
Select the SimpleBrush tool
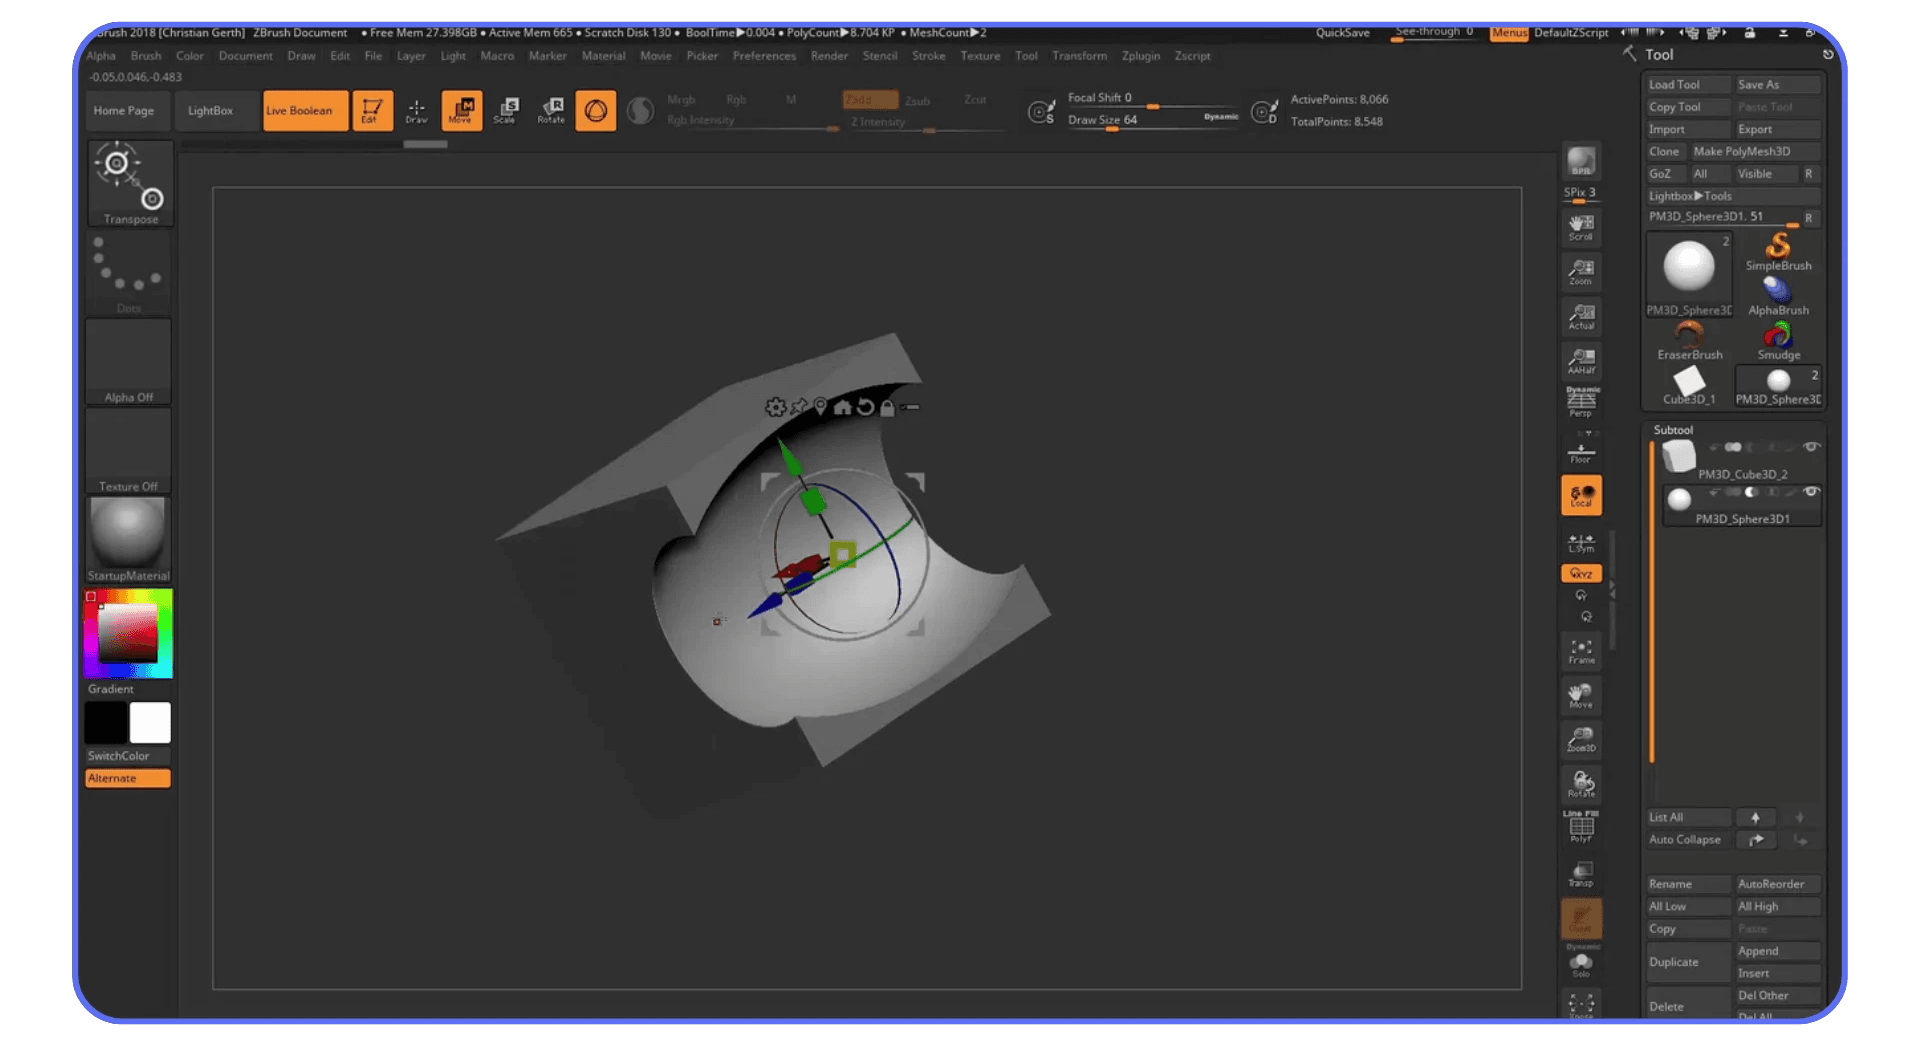pyautogui.click(x=1778, y=251)
